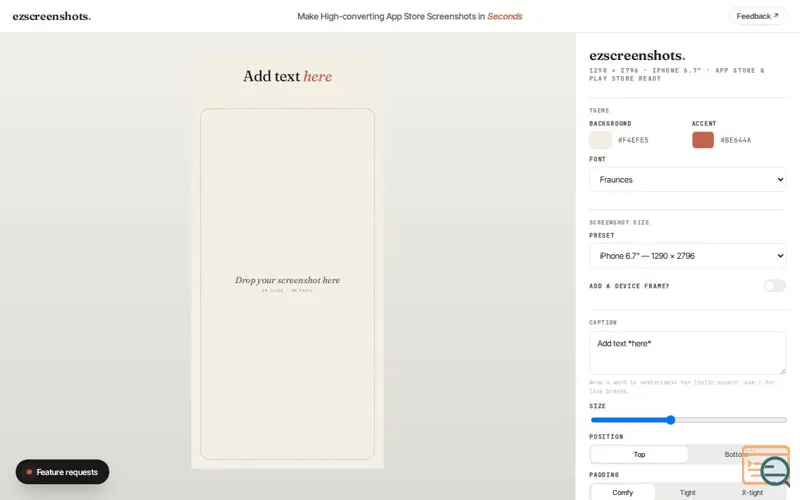This screenshot has height=500, width=800.
Task: Click the red dot on Feature requests
Action: [29, 472]
